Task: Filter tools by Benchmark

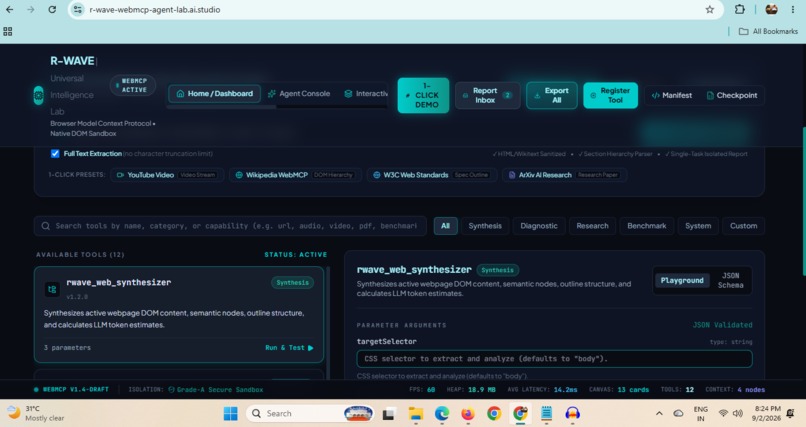Action: pyautogui.click(x=647, y=226)
